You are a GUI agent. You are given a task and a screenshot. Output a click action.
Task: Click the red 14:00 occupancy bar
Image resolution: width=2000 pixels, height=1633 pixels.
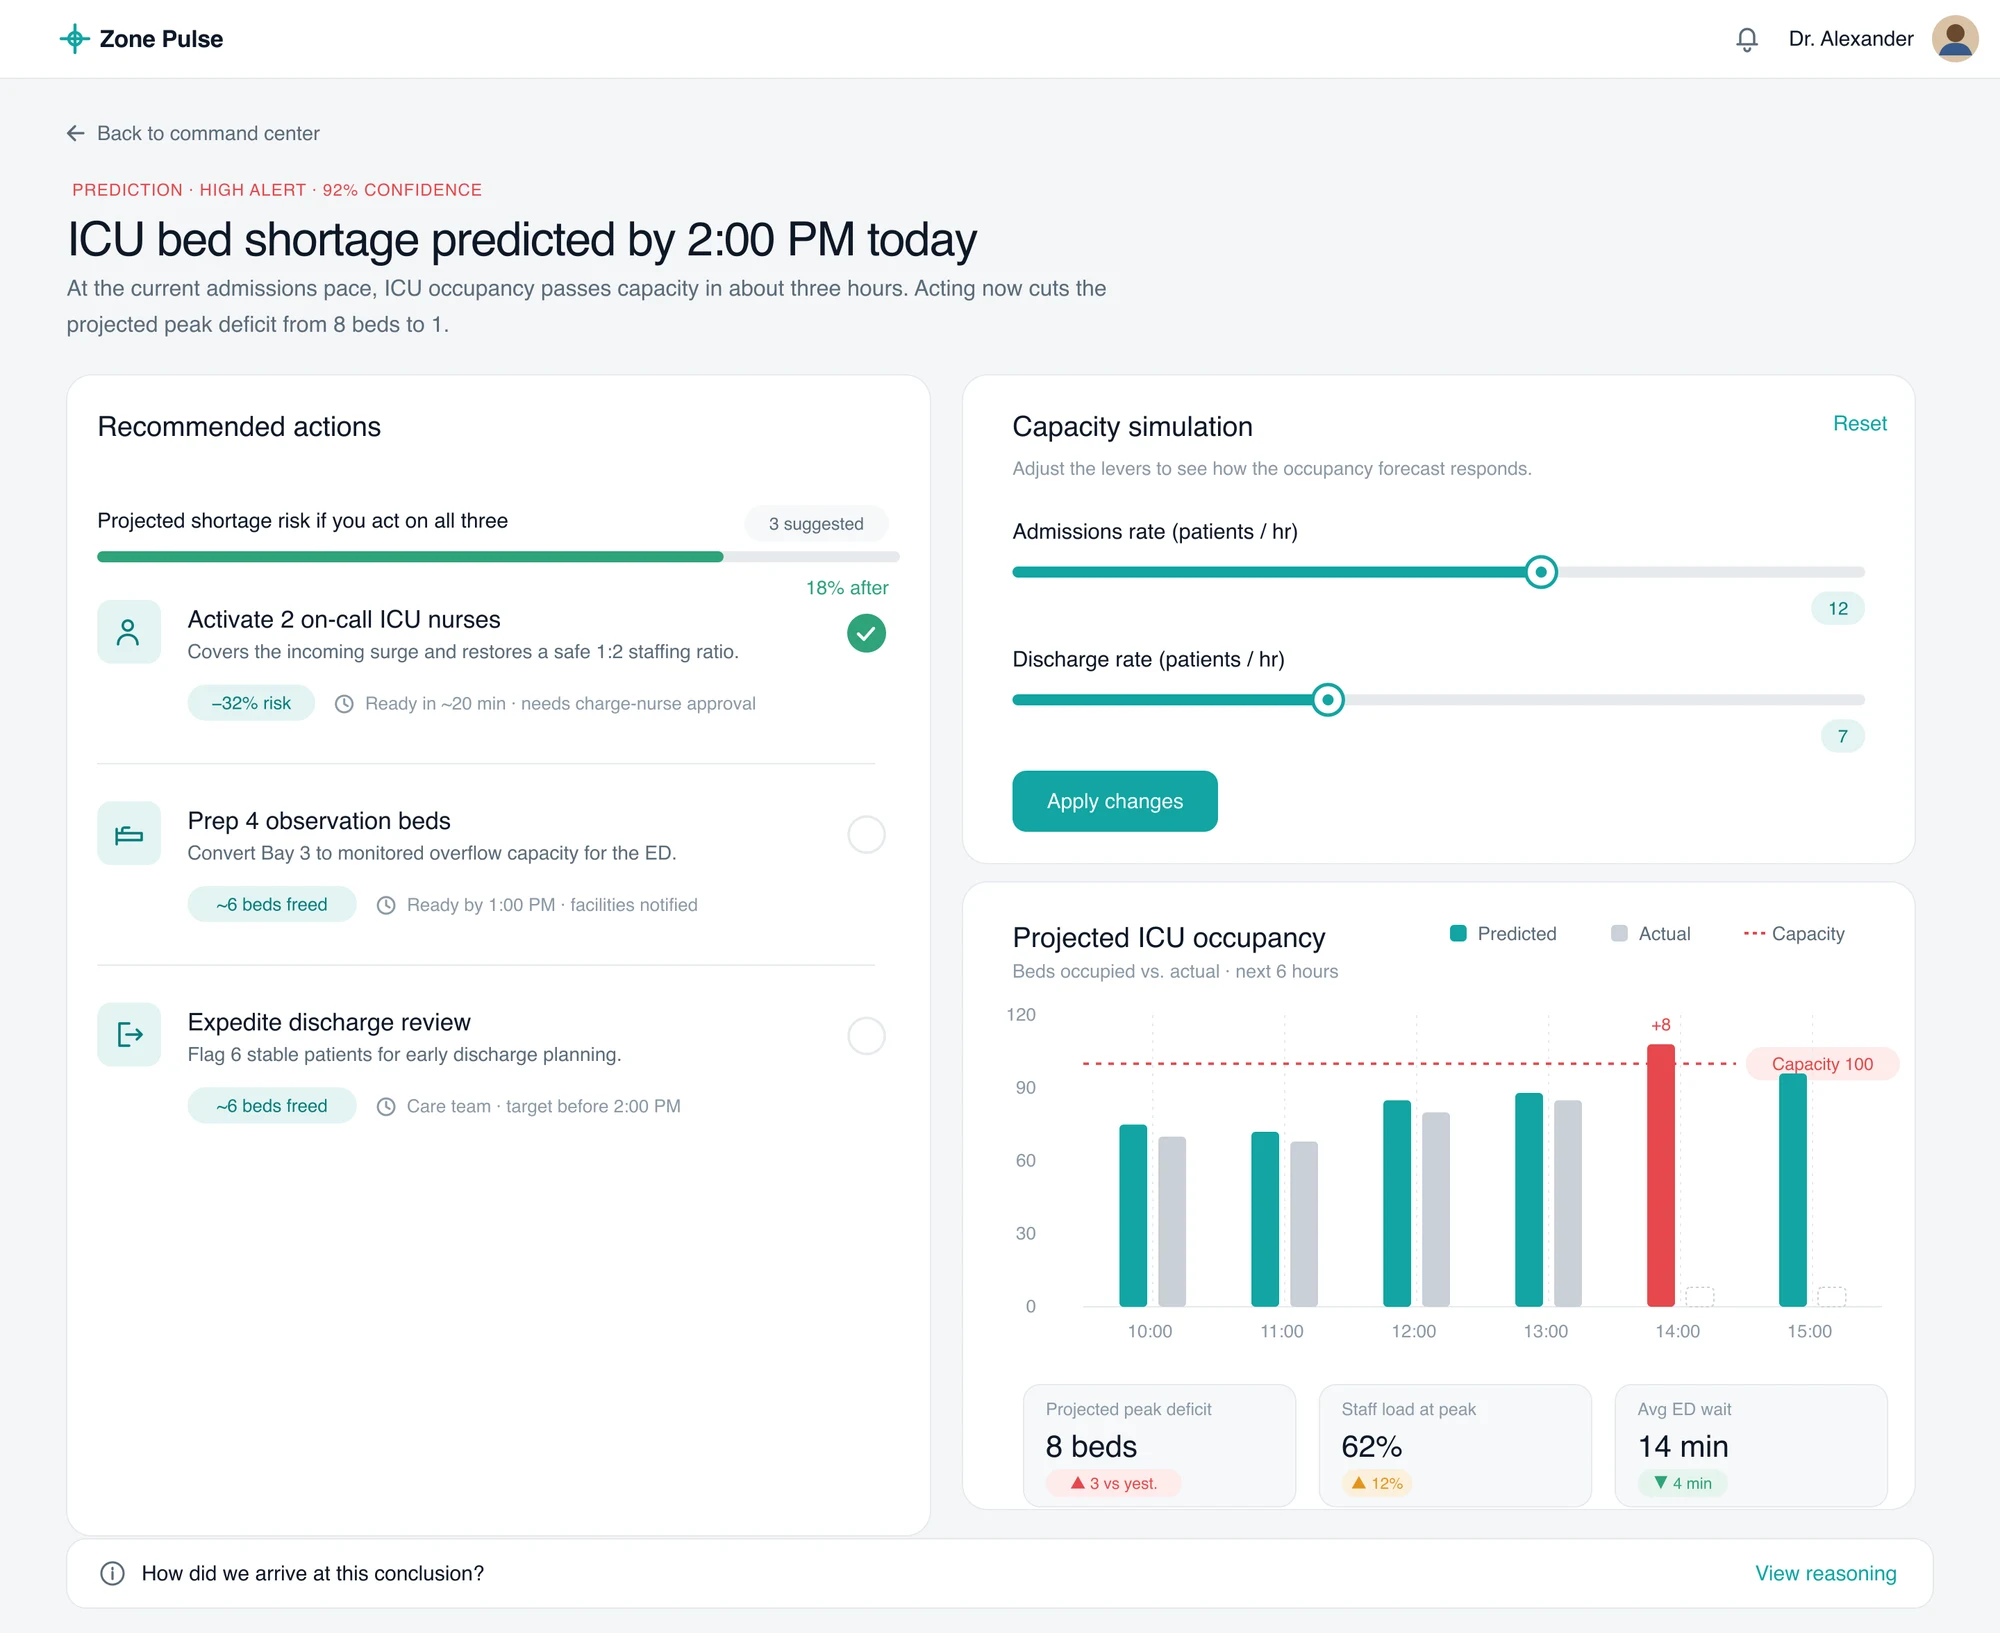1661,1175
